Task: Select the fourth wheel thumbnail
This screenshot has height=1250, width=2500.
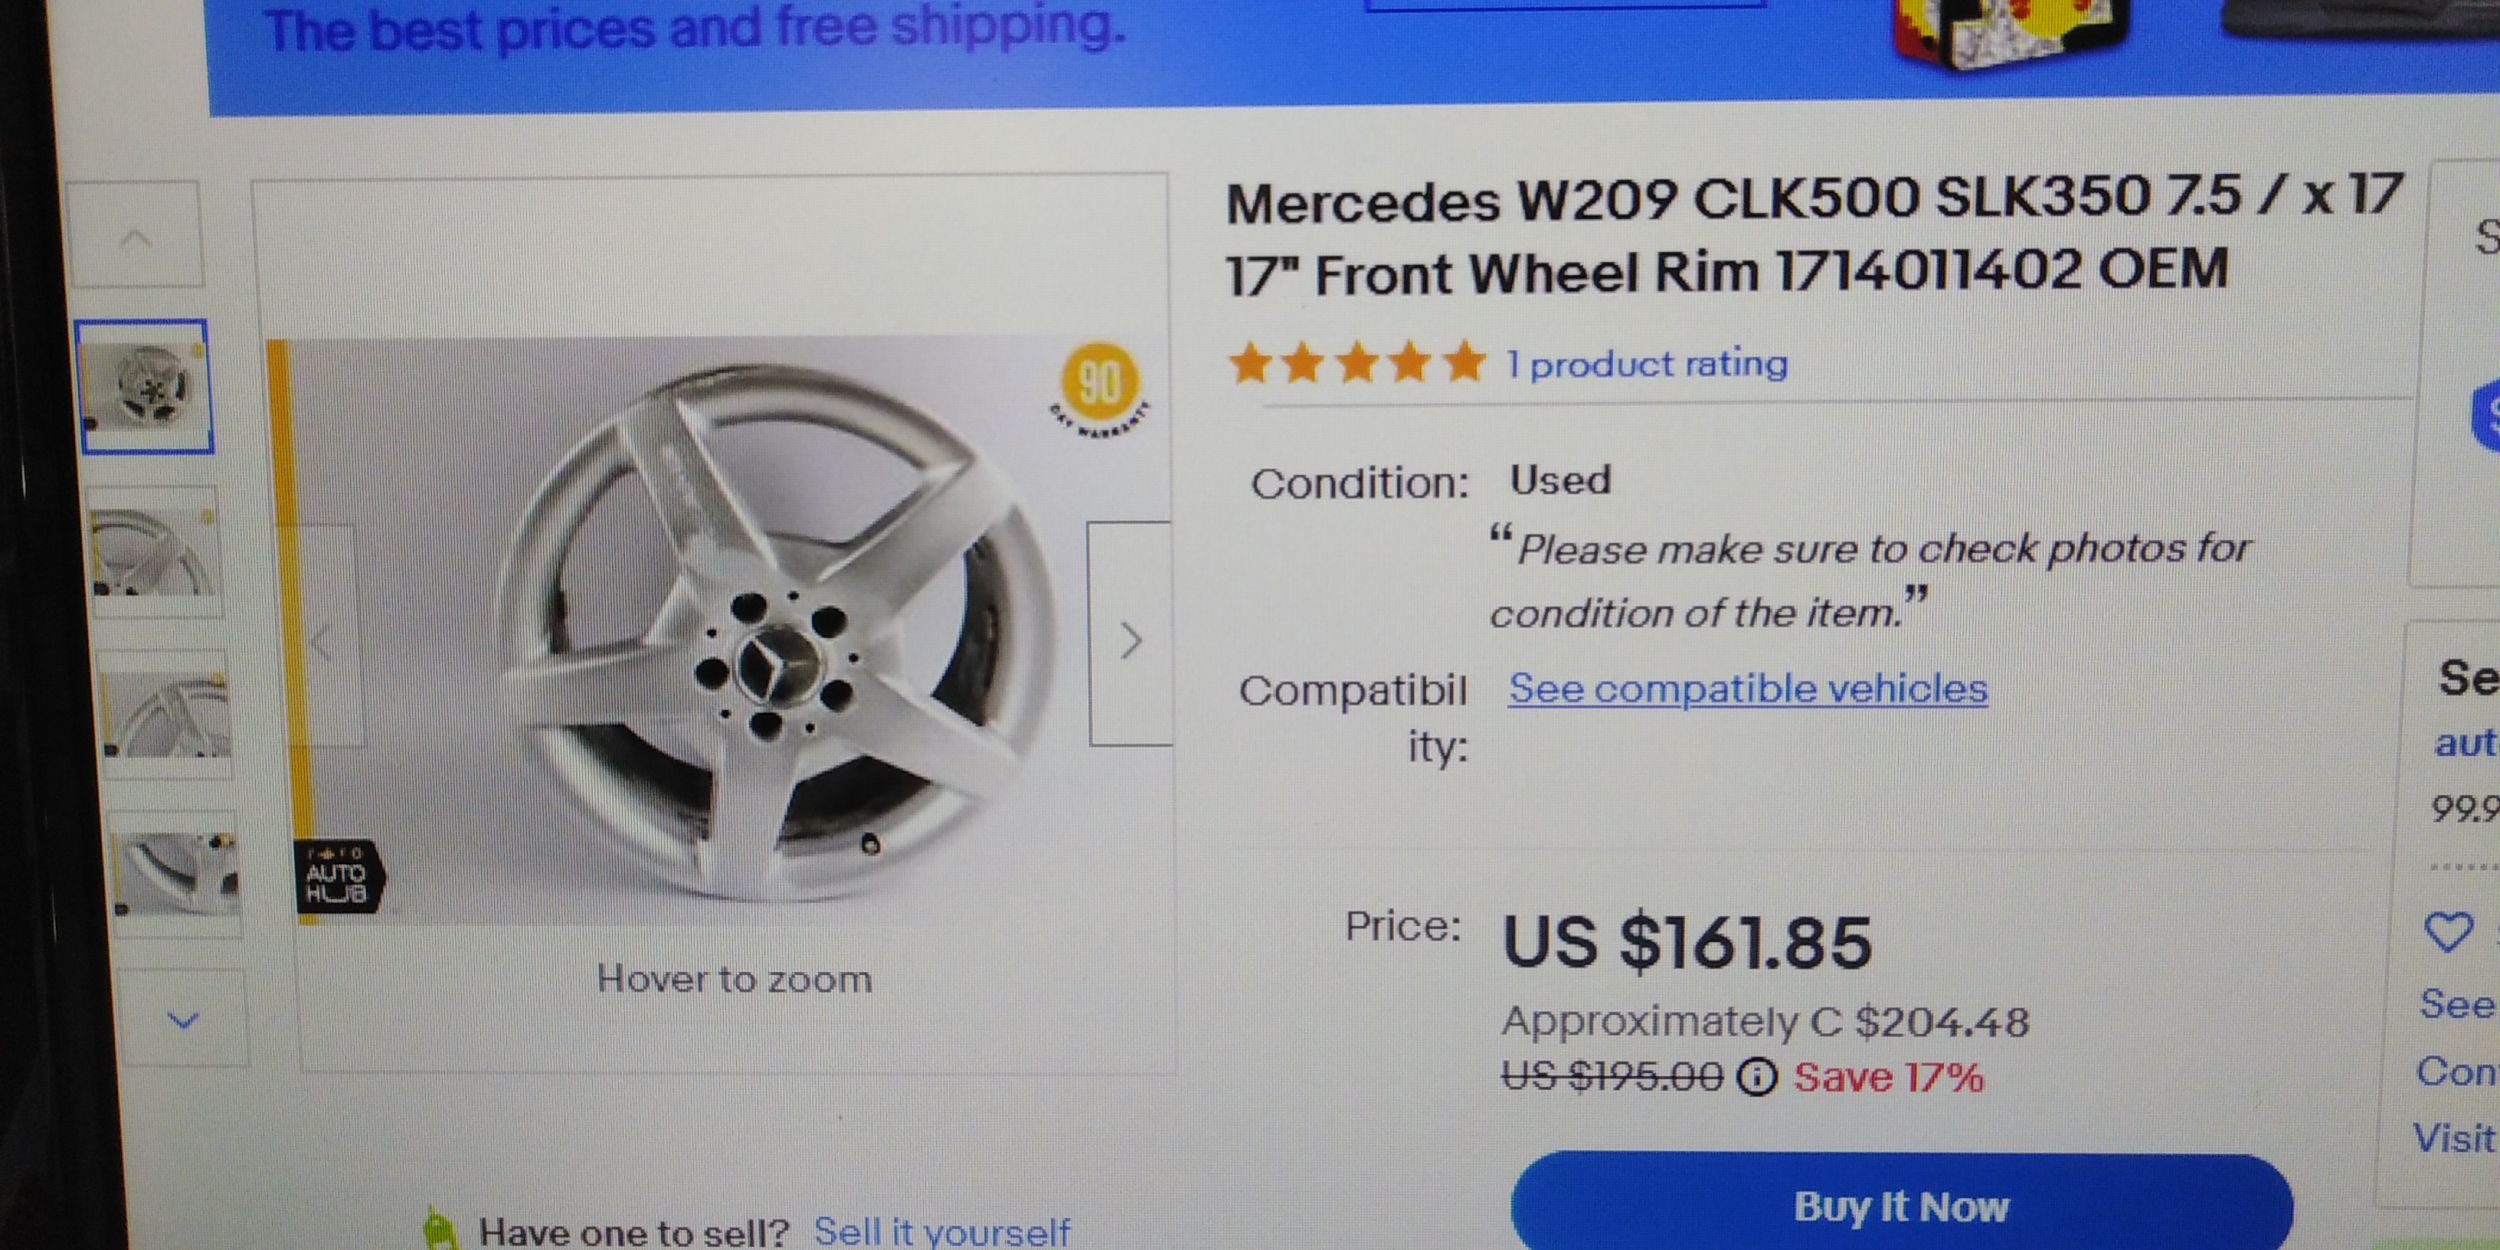Action: click(177, 873)
